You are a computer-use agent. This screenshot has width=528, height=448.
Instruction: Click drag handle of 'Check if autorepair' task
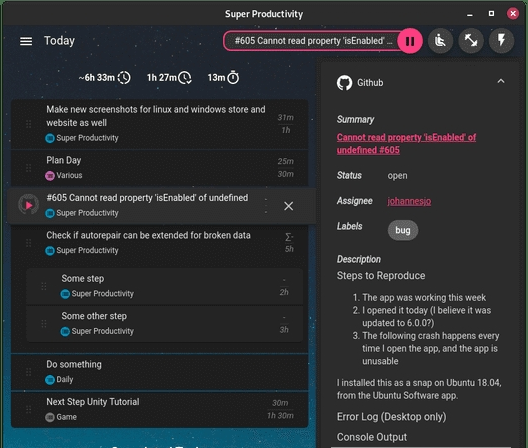(29, 243)
